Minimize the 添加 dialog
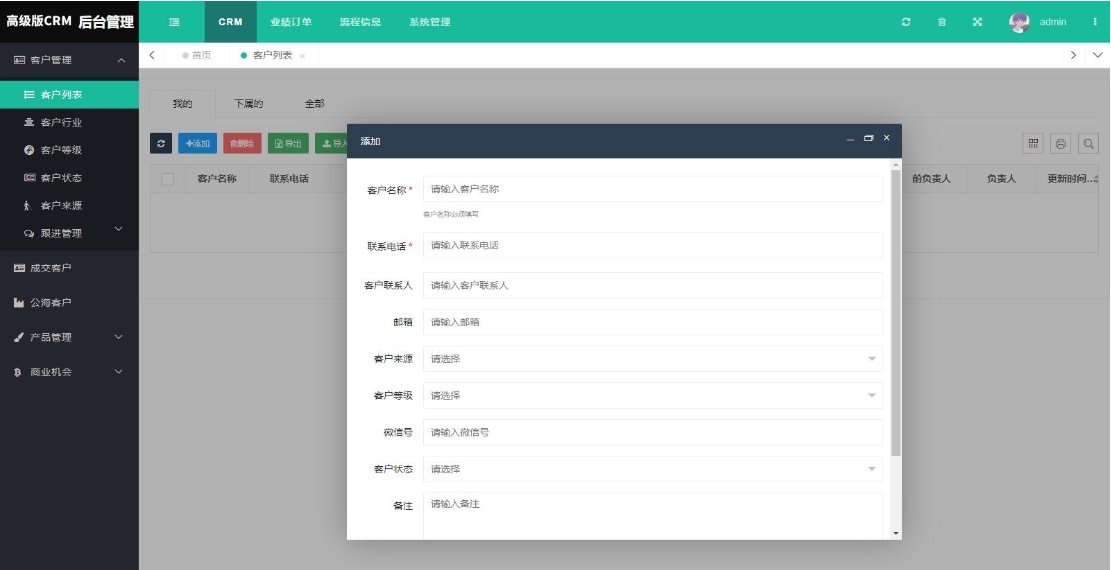The height and width of the screenshot is (570, 1111). [x=850, y=139]
